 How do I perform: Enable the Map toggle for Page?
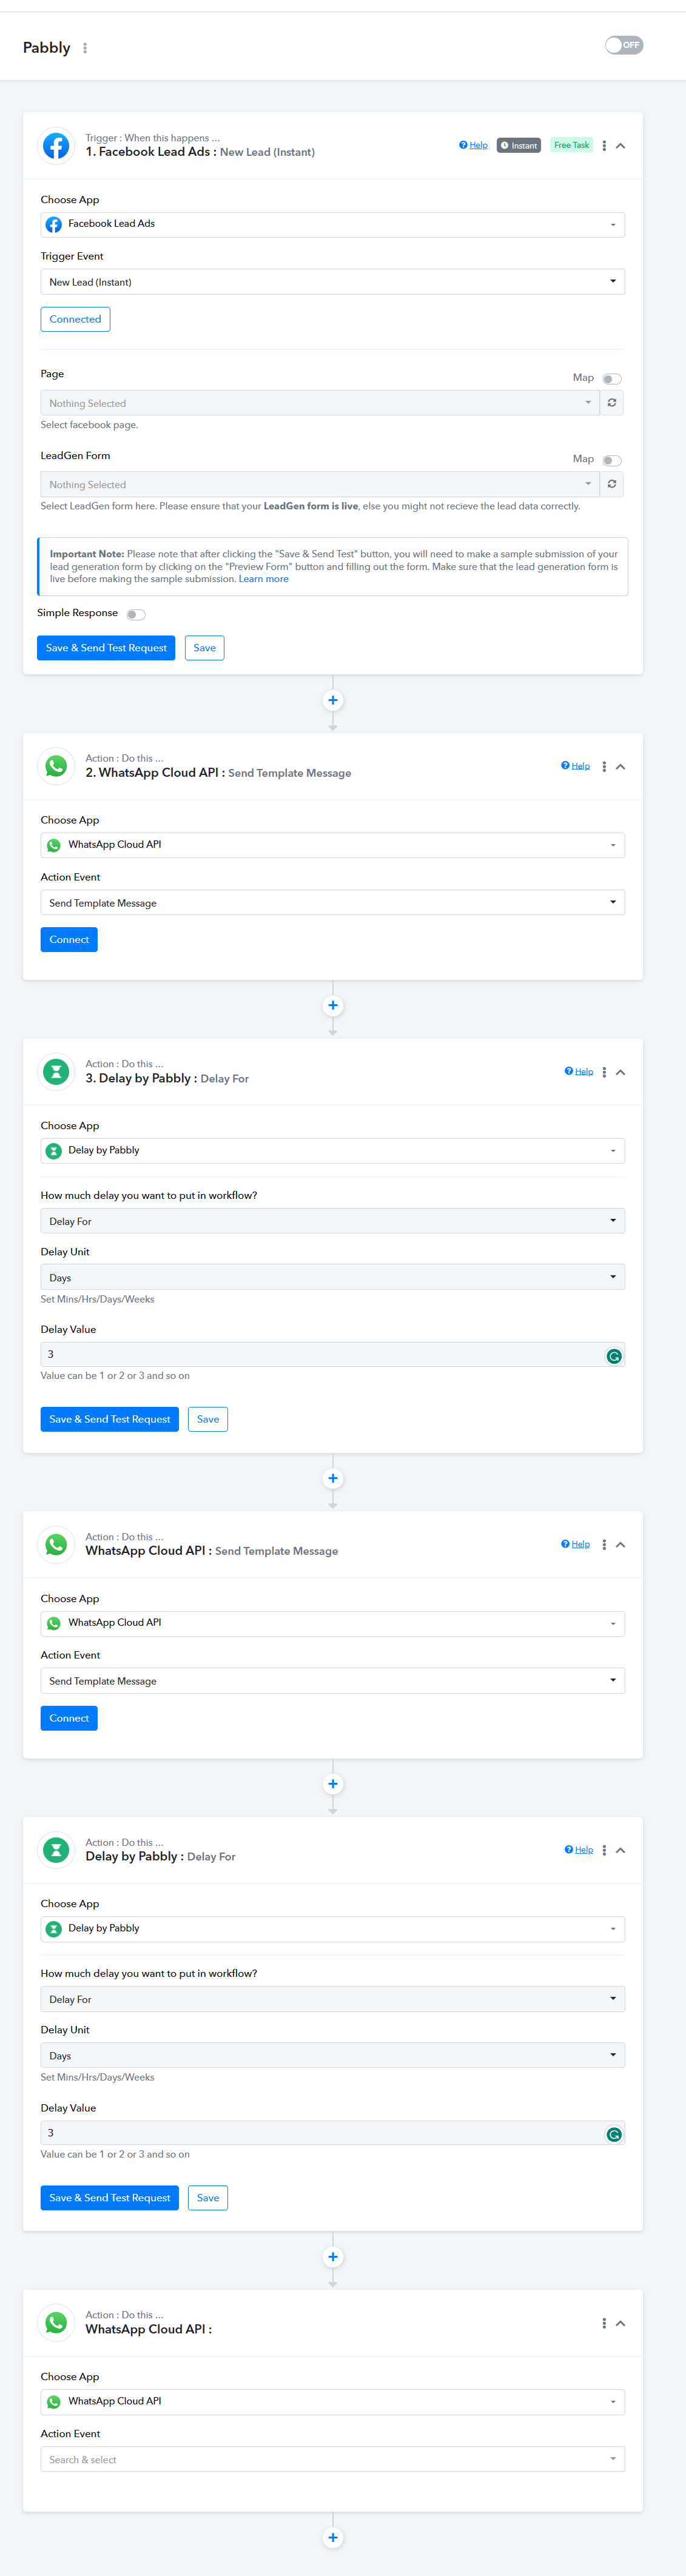click(x=612, y=379)
